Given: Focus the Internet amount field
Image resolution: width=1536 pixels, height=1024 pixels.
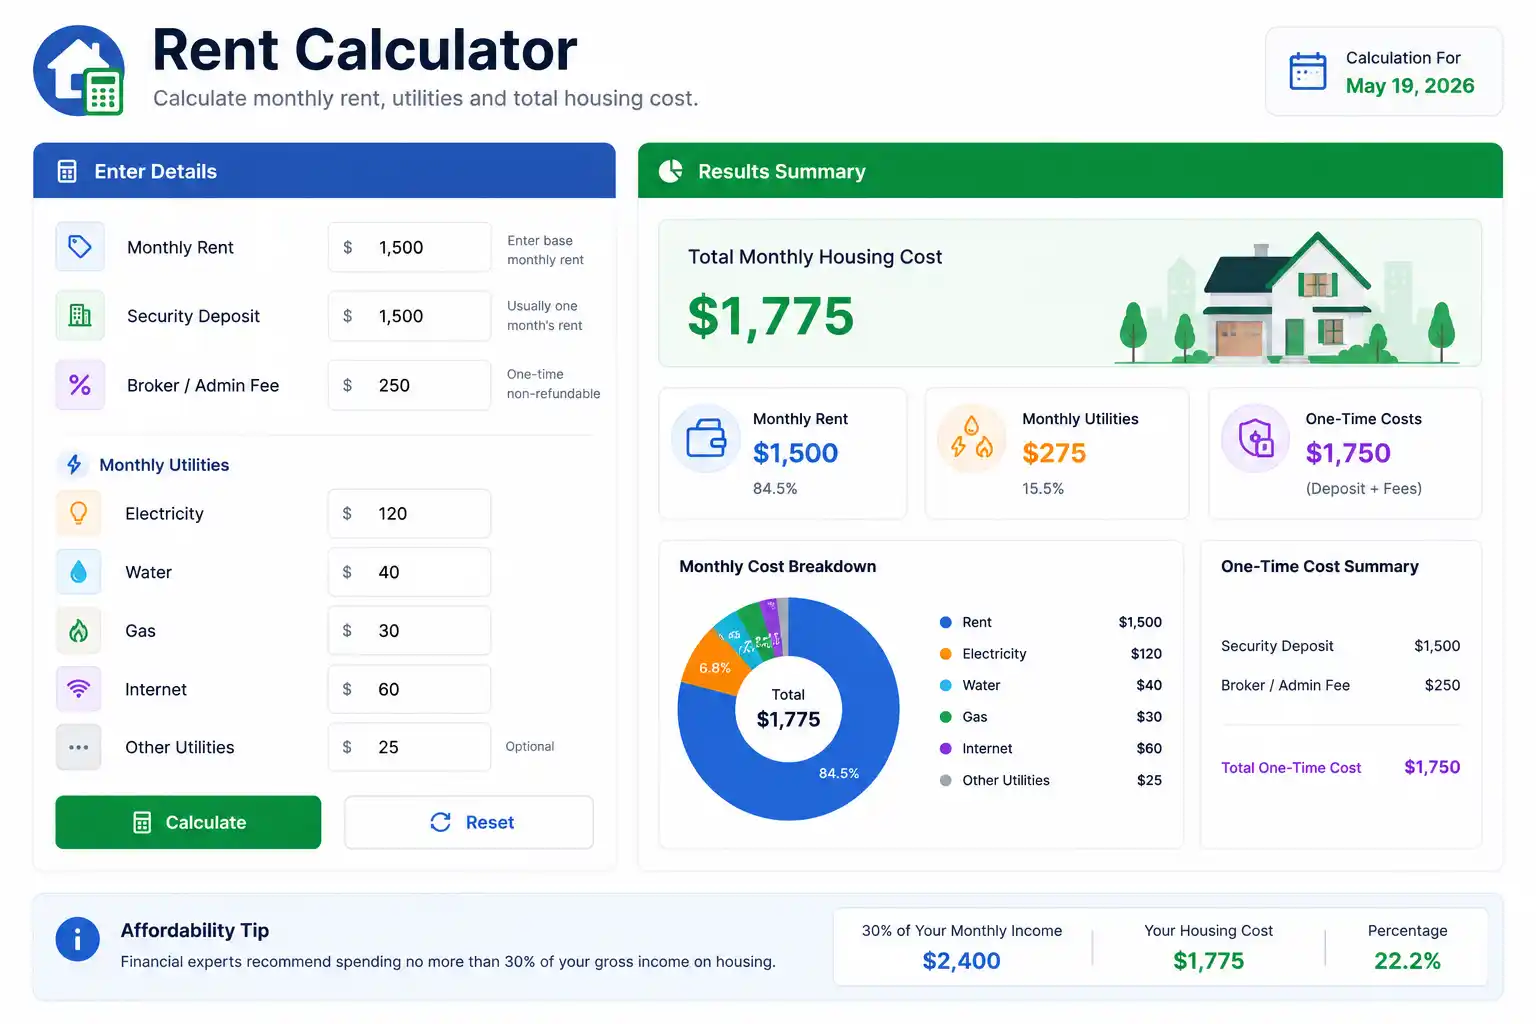Looking at the screenshot, I should (x=410, y=689).
